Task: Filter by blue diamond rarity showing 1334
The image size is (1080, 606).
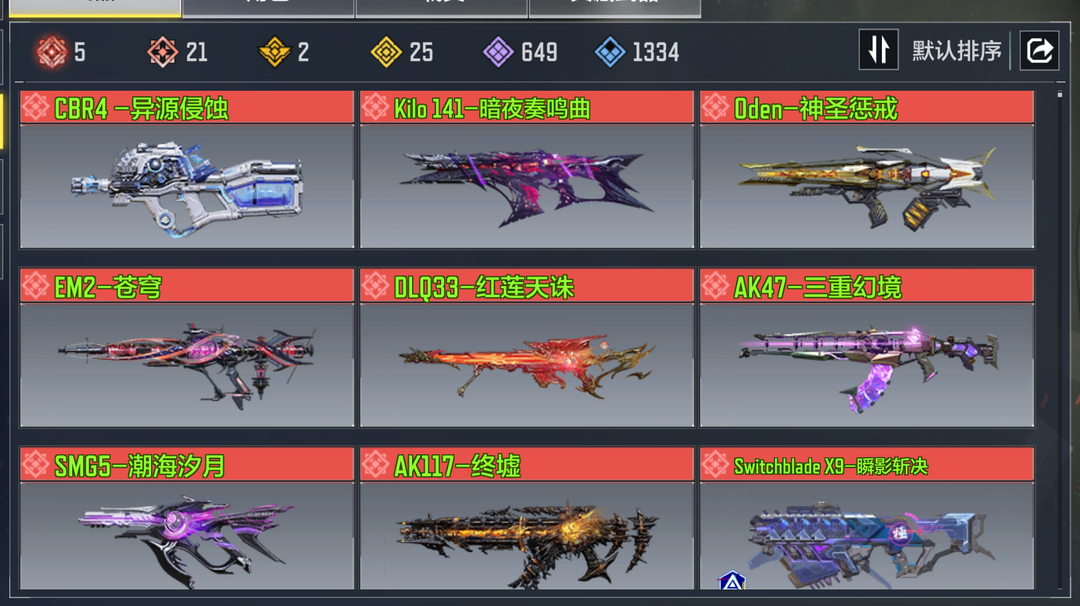Action: [x=610, y=52]
